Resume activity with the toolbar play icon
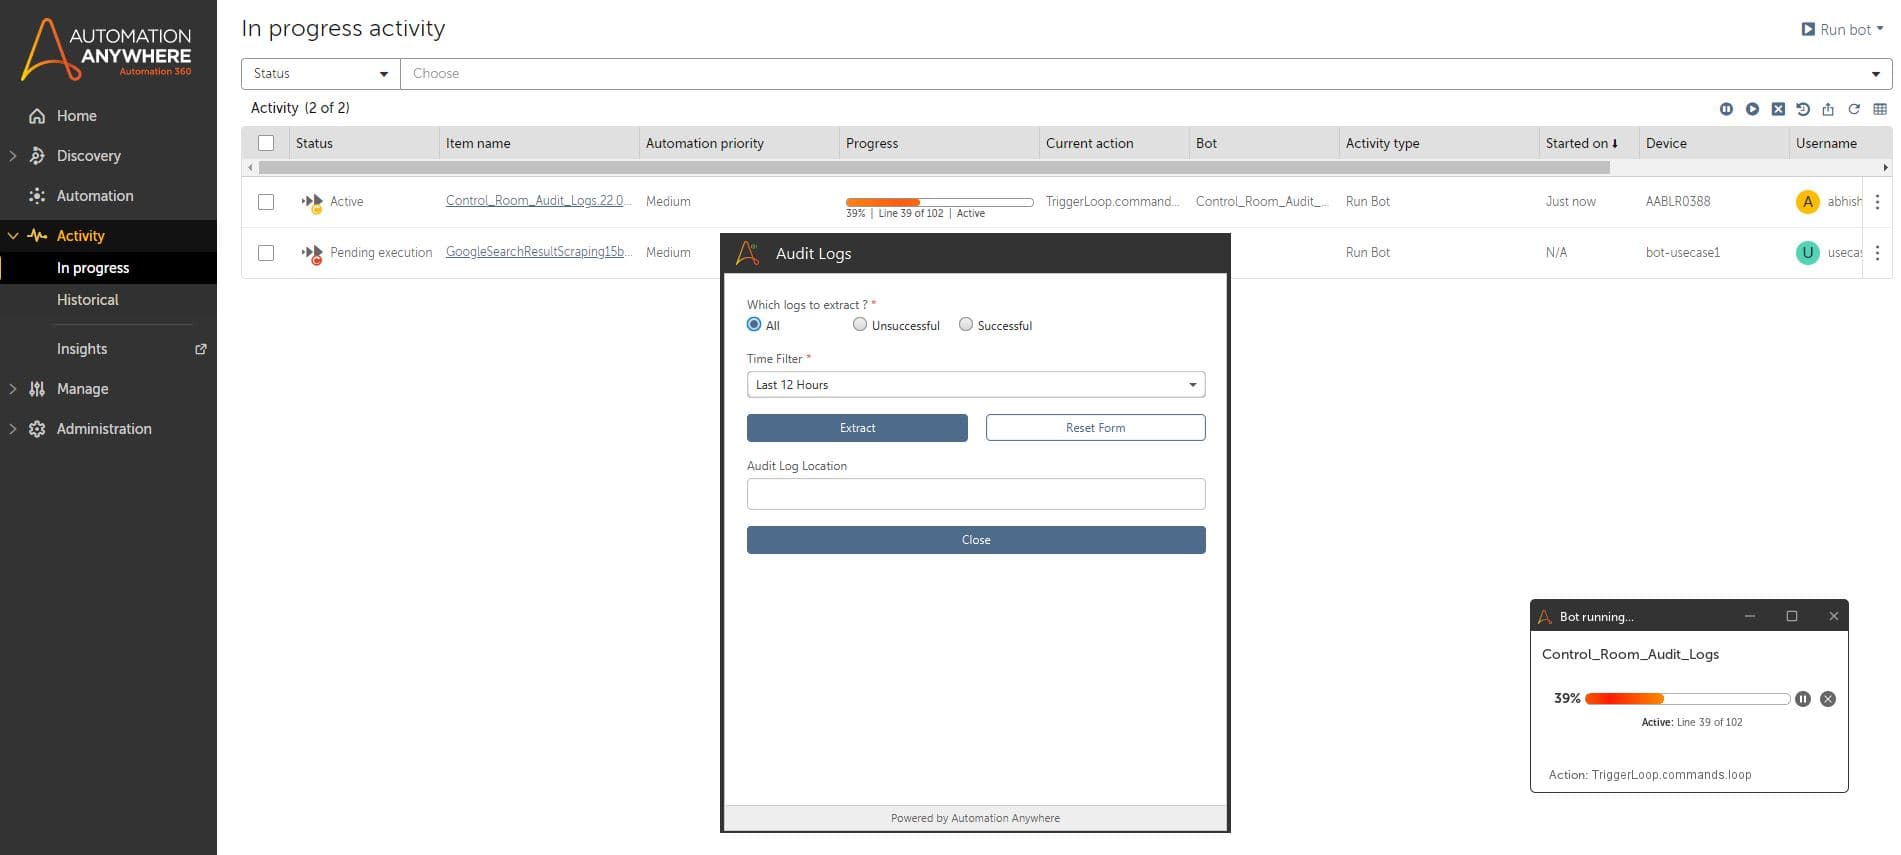The image size is (1901, 855). 1752,109
